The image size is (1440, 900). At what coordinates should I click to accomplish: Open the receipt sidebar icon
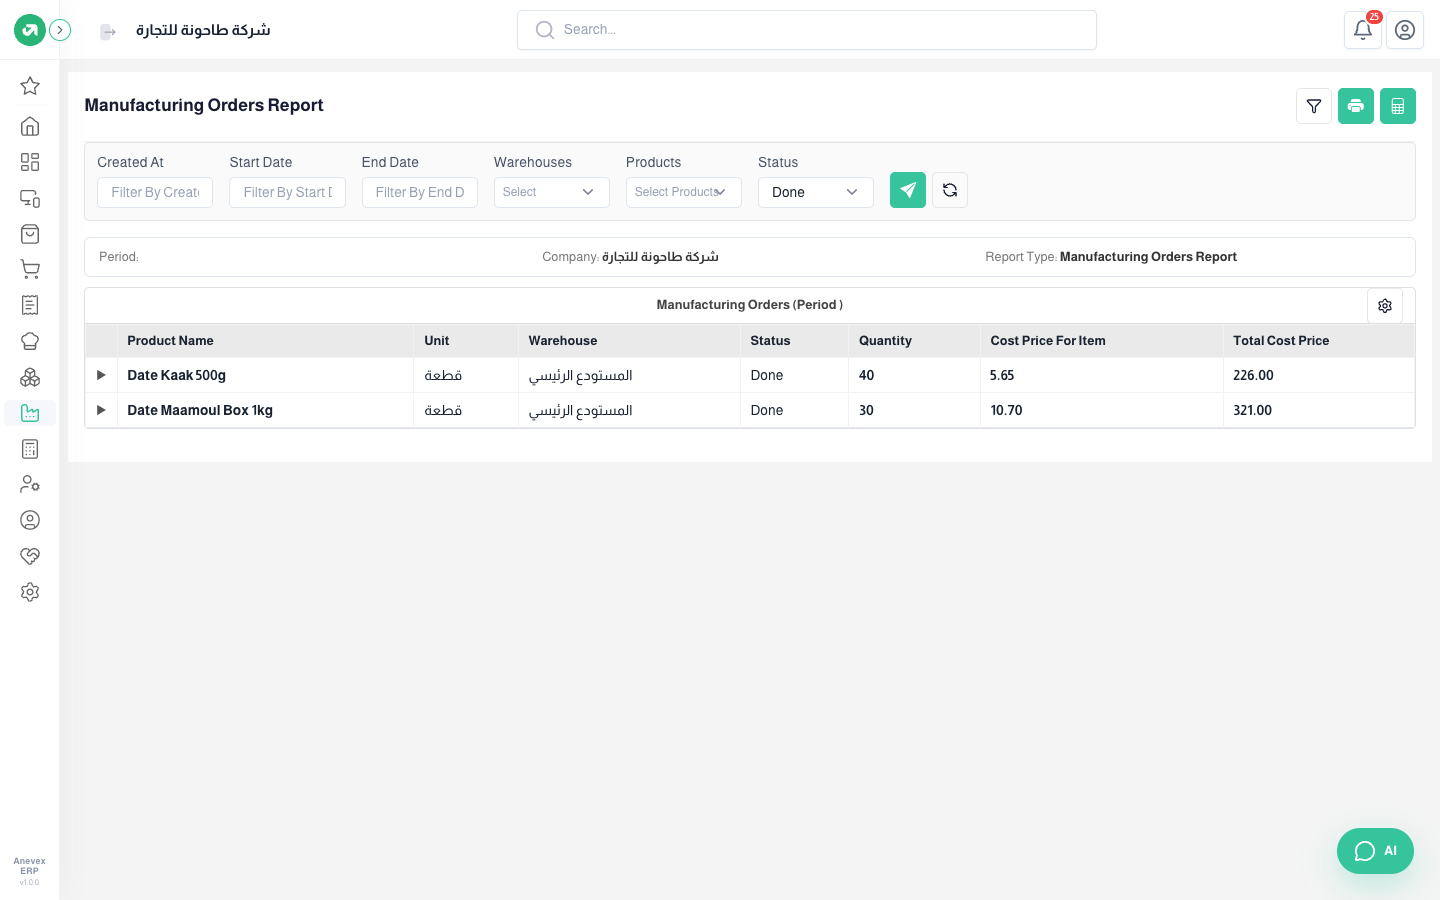[30, 305]
